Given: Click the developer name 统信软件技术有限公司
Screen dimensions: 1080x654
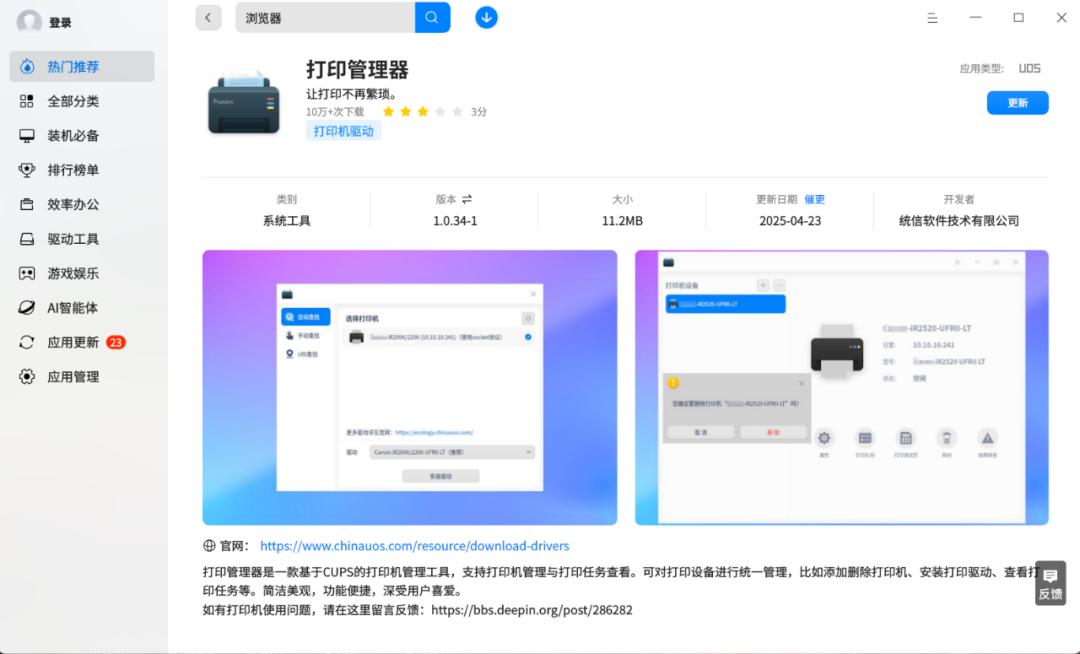Looking at the screenshot, I should pyautogui.click(x=959, y=221).
